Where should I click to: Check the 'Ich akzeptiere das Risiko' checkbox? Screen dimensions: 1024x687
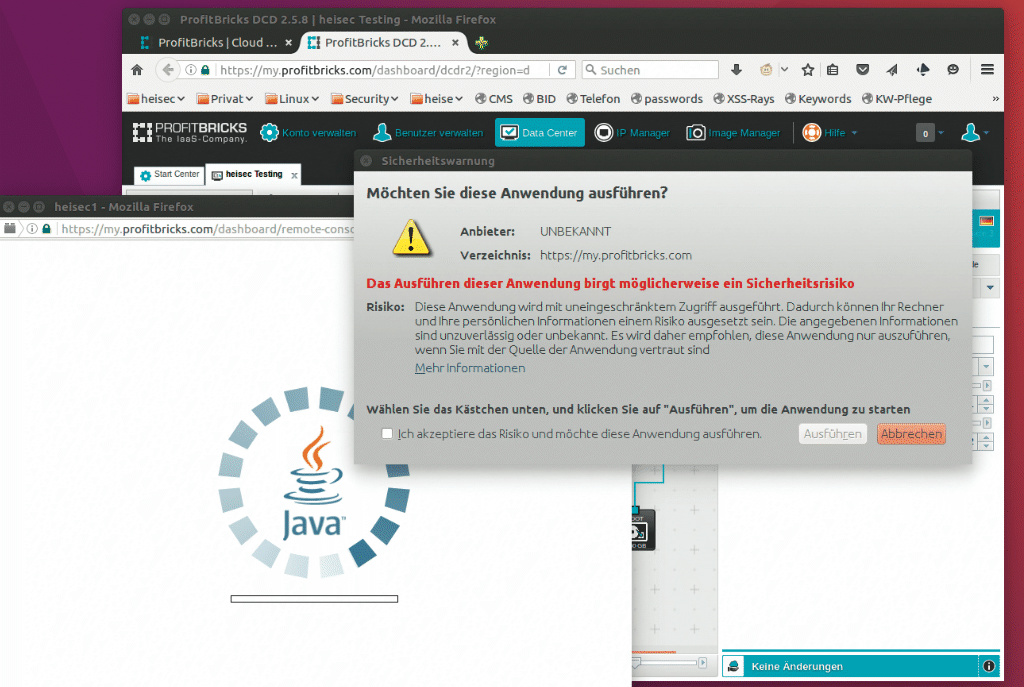tap(387, 434)
